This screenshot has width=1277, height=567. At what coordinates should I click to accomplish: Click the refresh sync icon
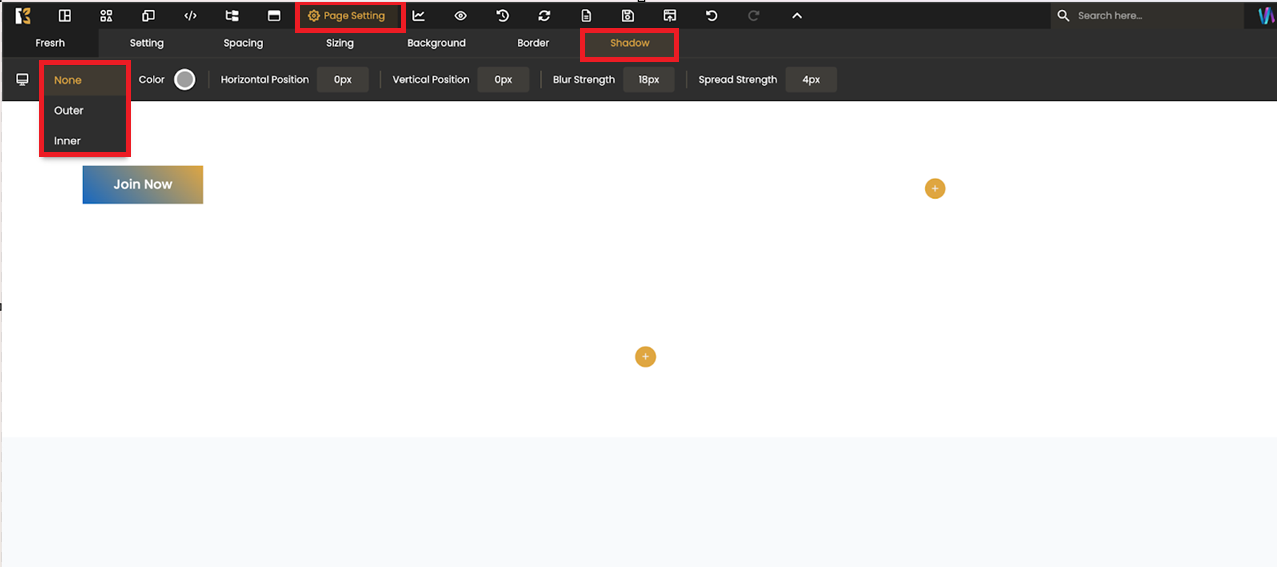pyautogui.click(x=544, y=16)
